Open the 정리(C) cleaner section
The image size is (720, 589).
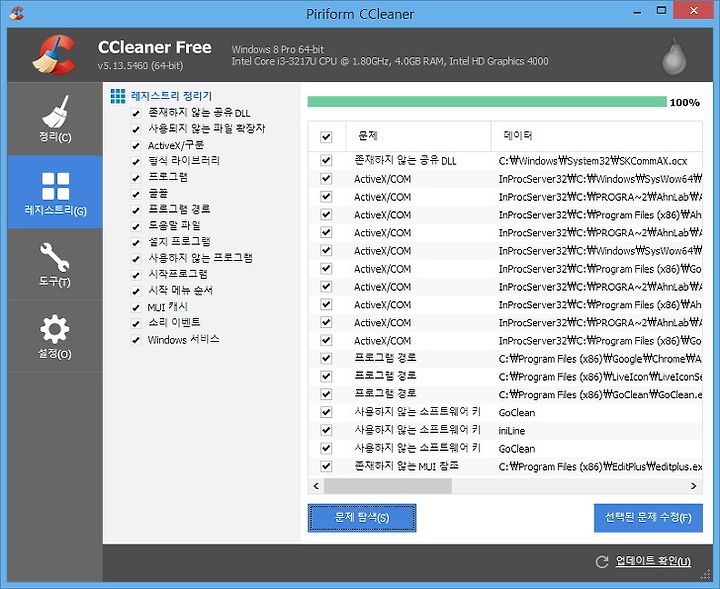click(55, 119)
